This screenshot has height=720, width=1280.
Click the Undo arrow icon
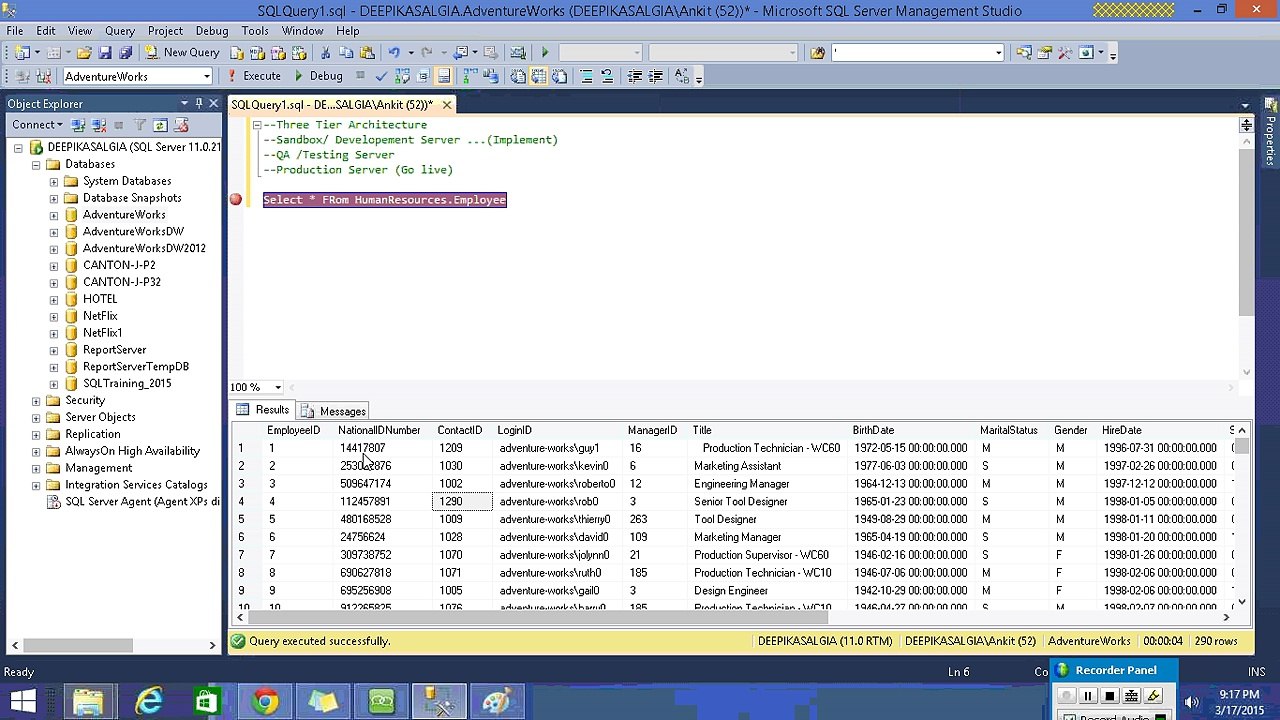(x=394, y=52)
